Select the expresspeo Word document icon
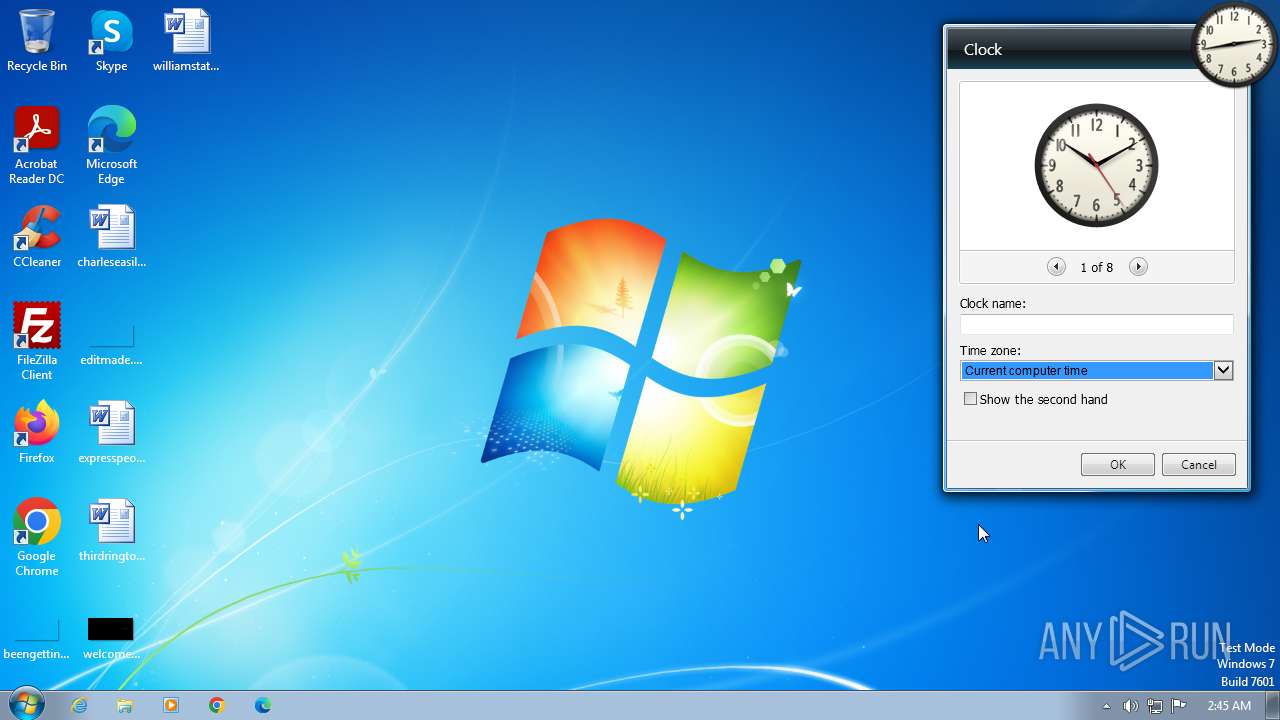 [111, 433]
